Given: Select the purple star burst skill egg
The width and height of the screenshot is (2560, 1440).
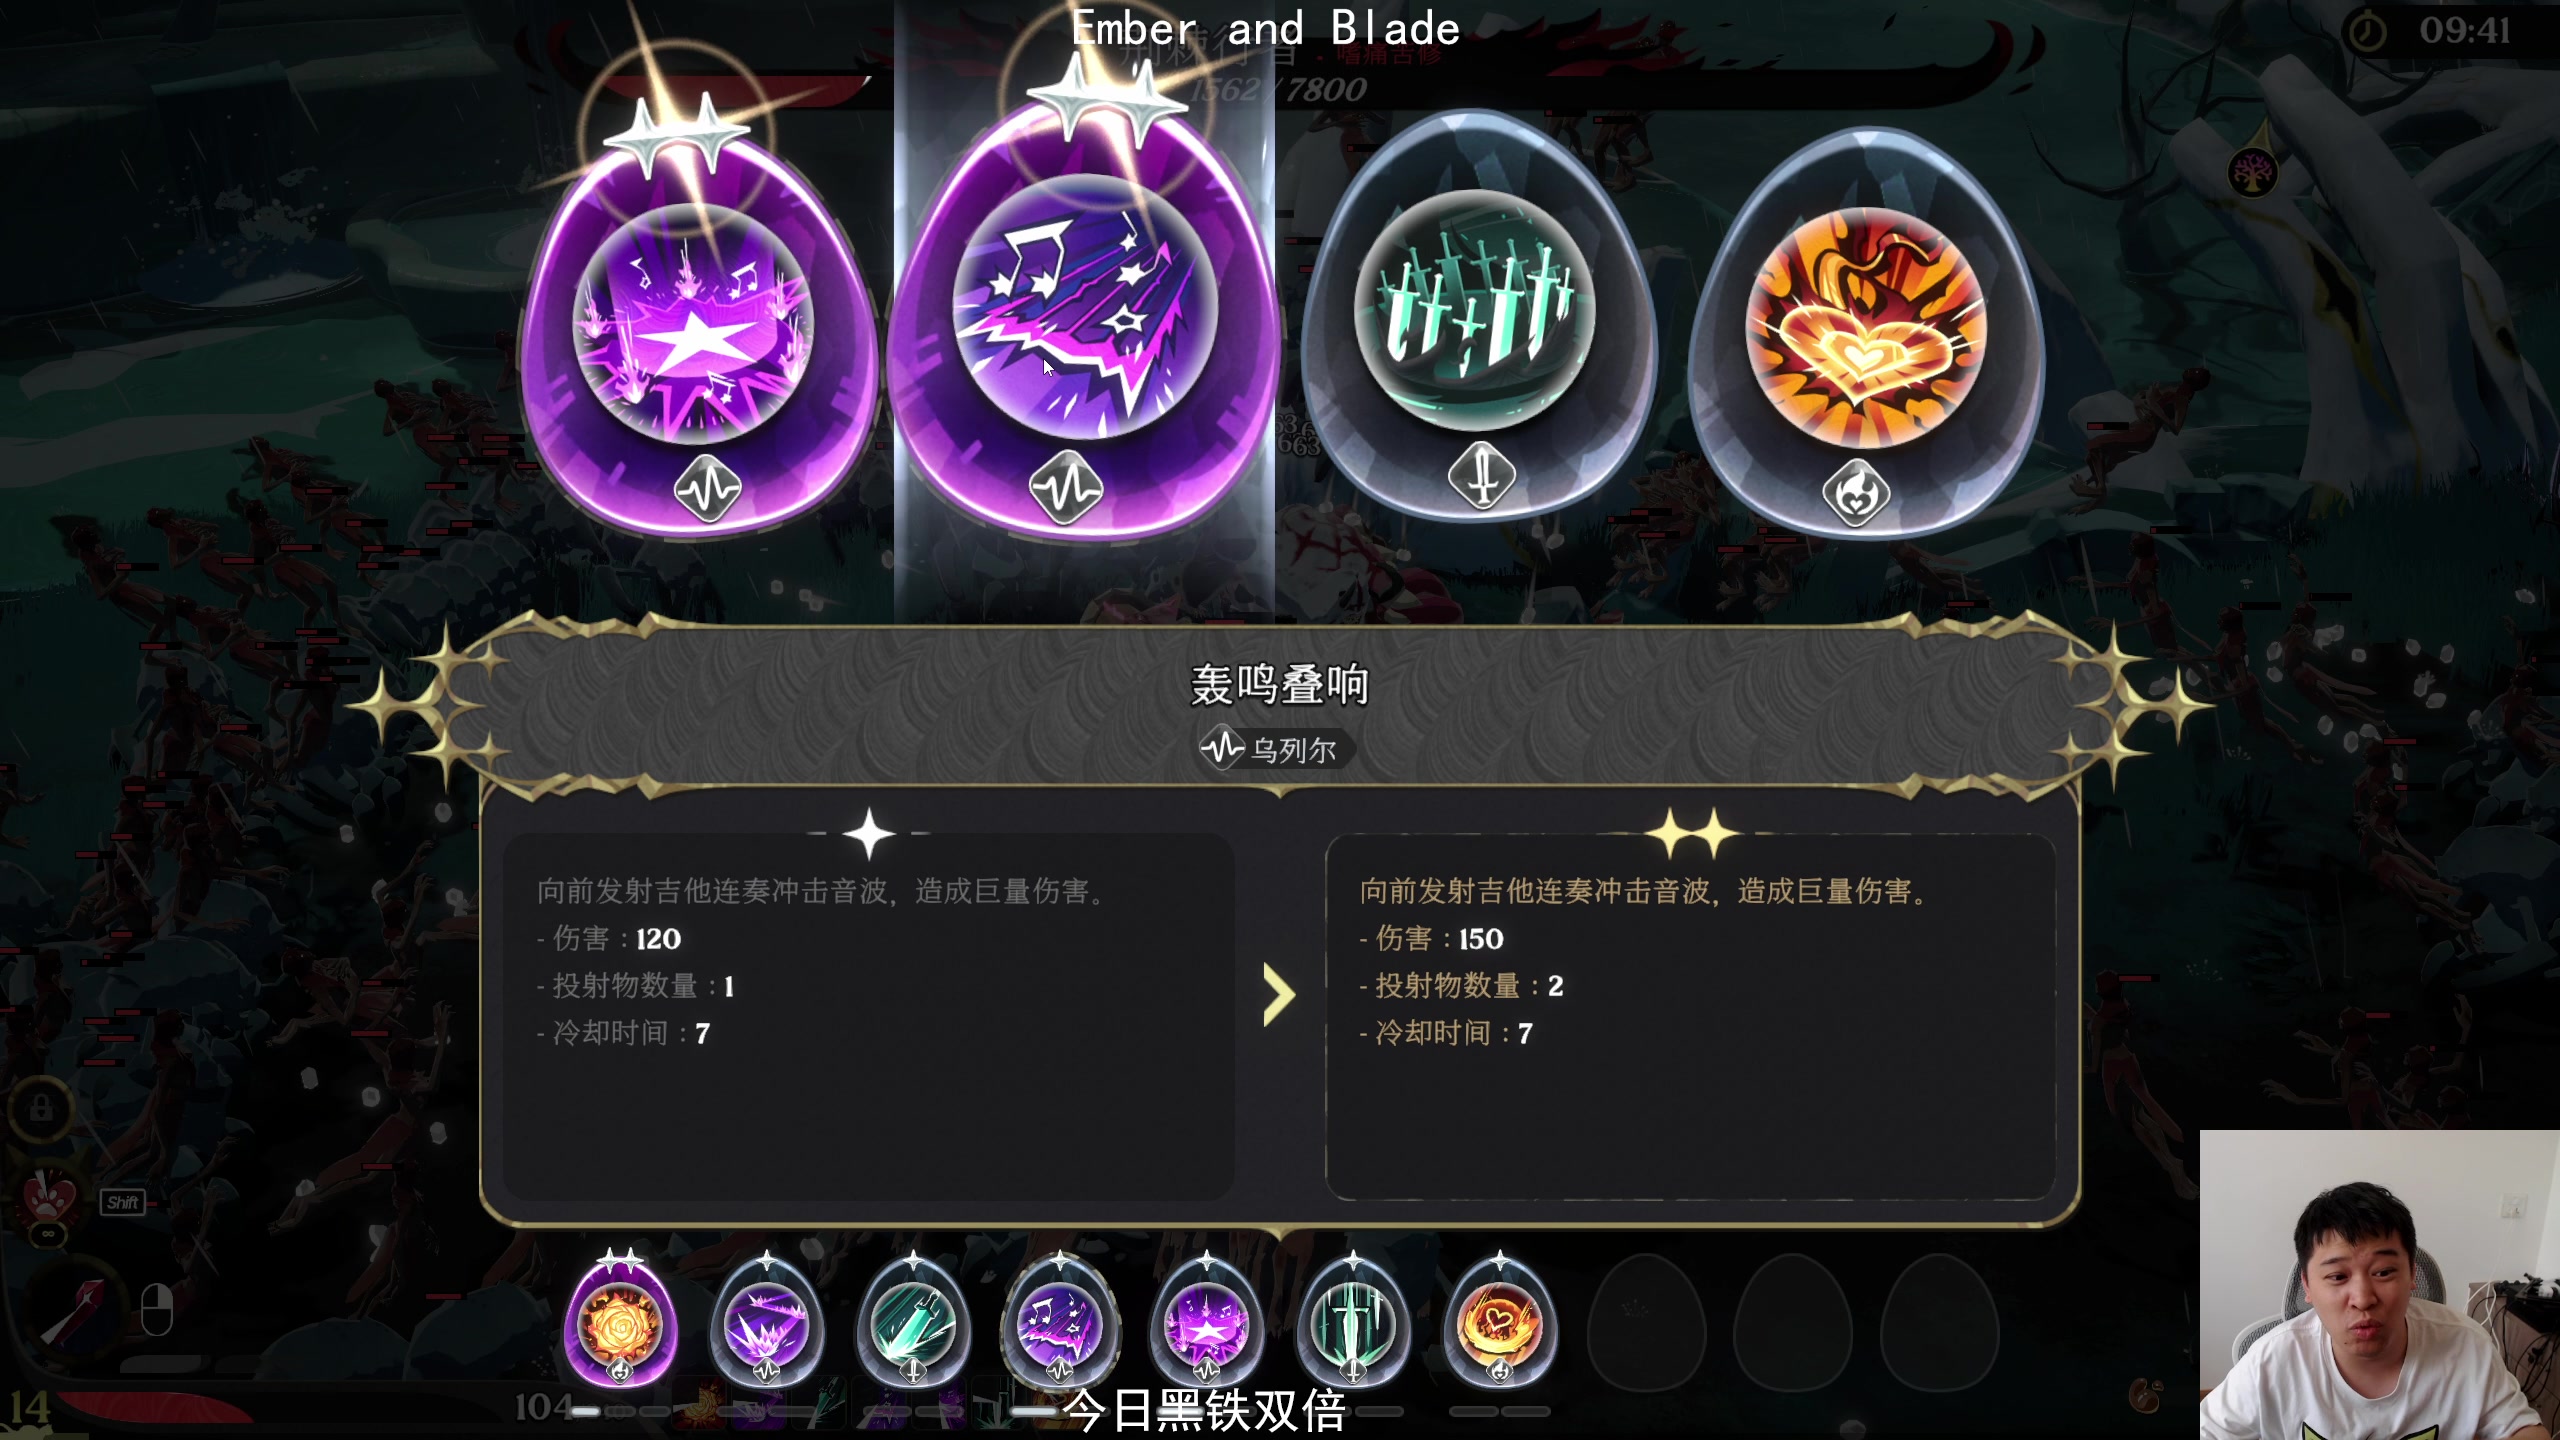Looking at the screenshot, I should [x=696, y=330].
